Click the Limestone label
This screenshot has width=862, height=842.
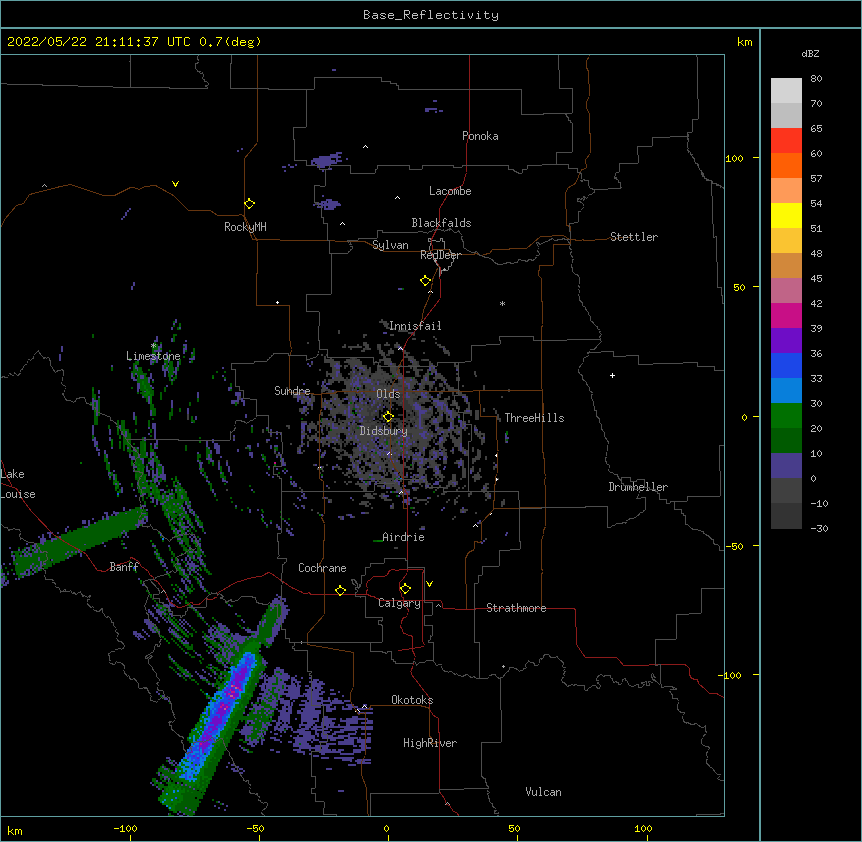(x=153, y=356)
